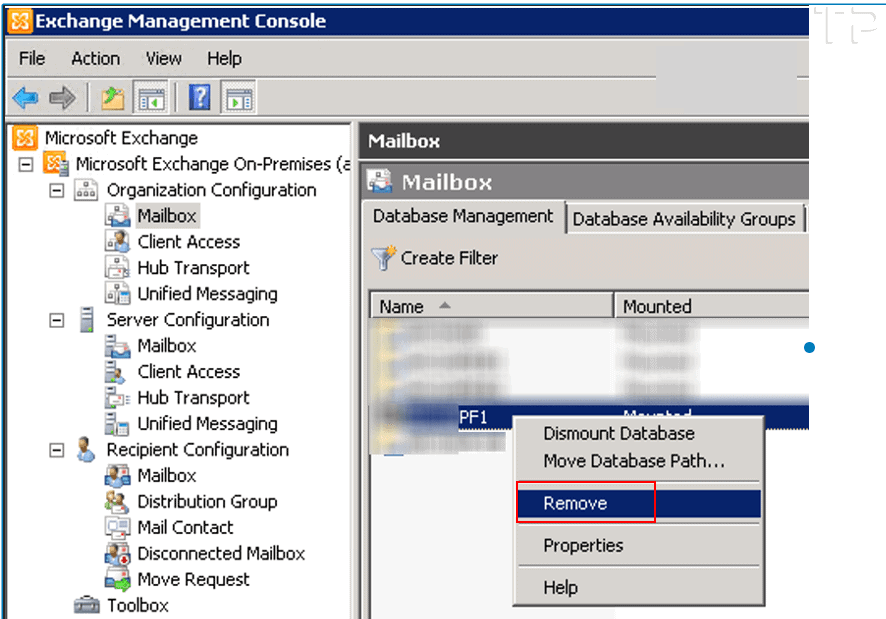Select Mailbox under Recipient Configuration
The height and width of the screenshot is (619, 886).
167,476
